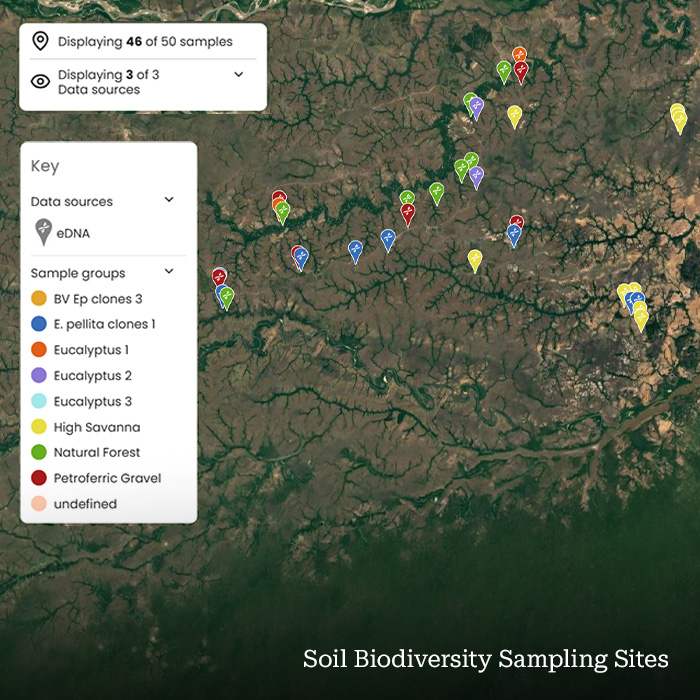Image resolution: width=700 pixels, height=700 pixels.
Task: Toggle the BV Ep clones 3 color swatch
Action: (39, 298)
